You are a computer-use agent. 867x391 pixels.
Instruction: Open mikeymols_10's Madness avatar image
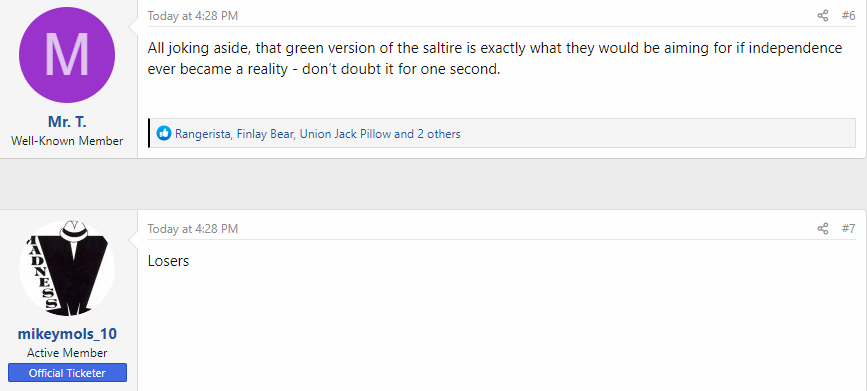click(x=67, y=268)
